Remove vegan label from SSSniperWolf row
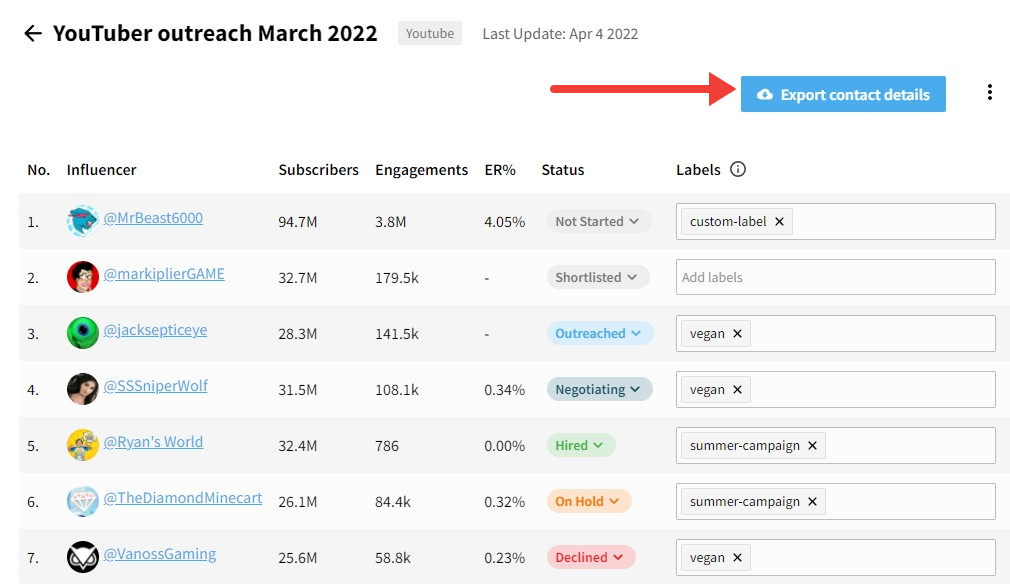The image size is (1010, 584). (x=738, y=390)
